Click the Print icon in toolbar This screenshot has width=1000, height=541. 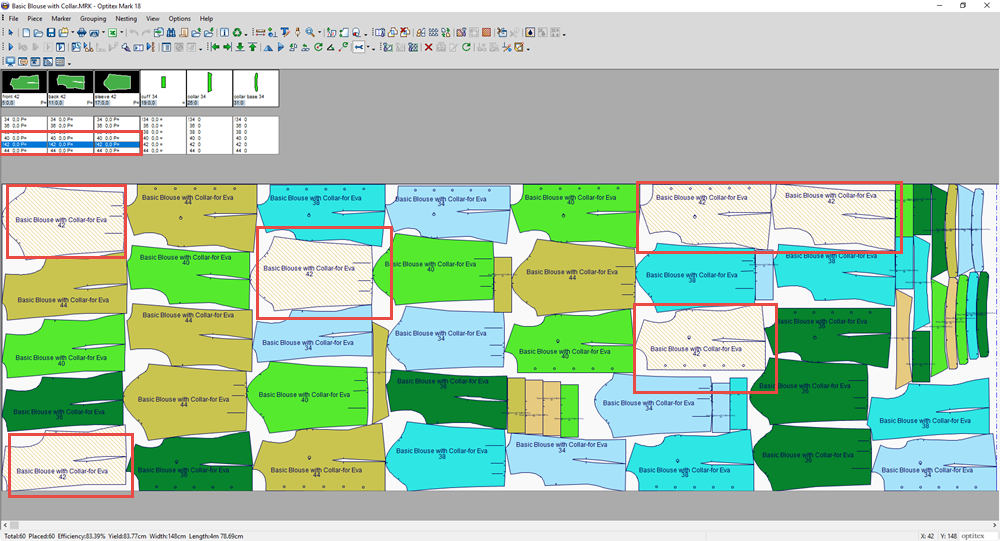[82, 32]
